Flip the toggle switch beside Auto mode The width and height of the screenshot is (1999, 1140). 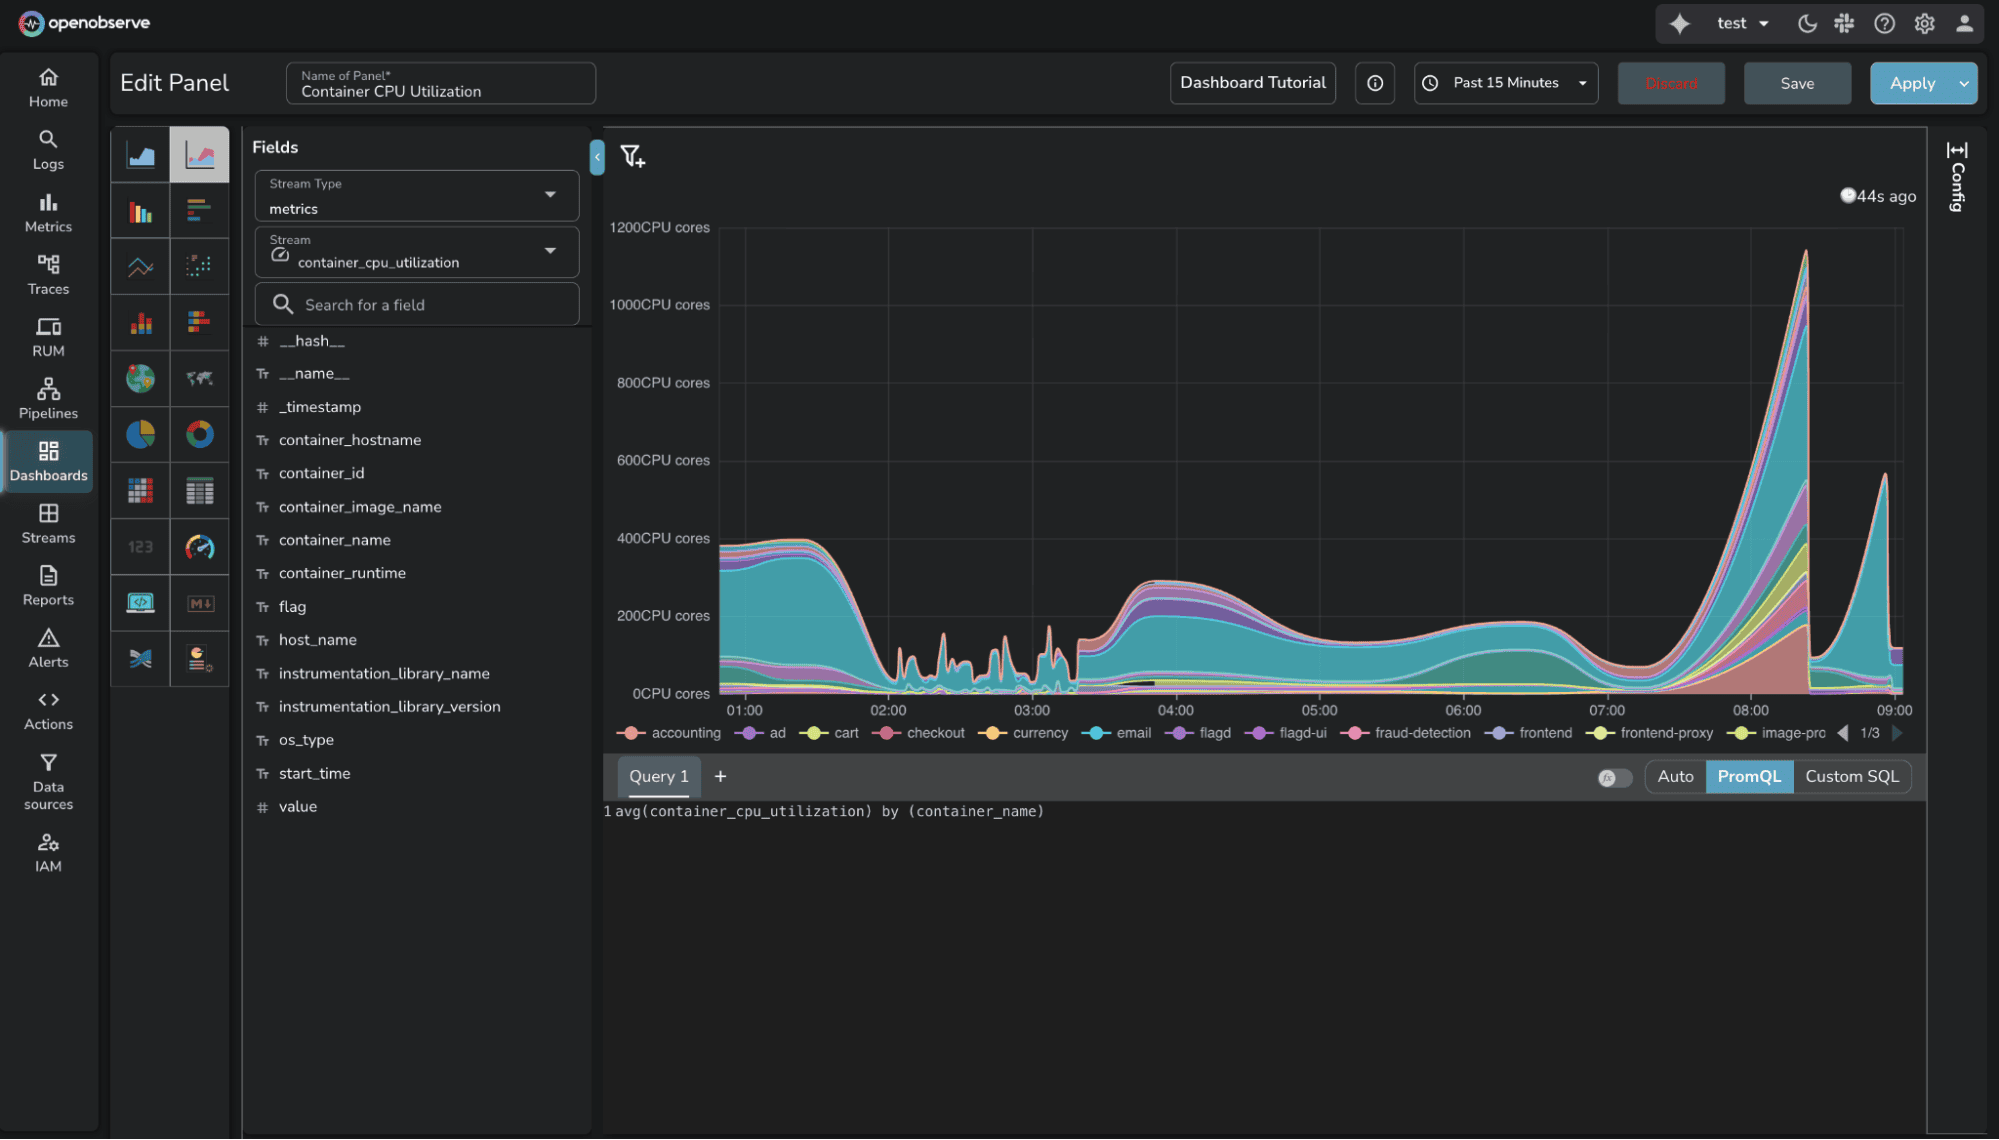coord(1613,777)
